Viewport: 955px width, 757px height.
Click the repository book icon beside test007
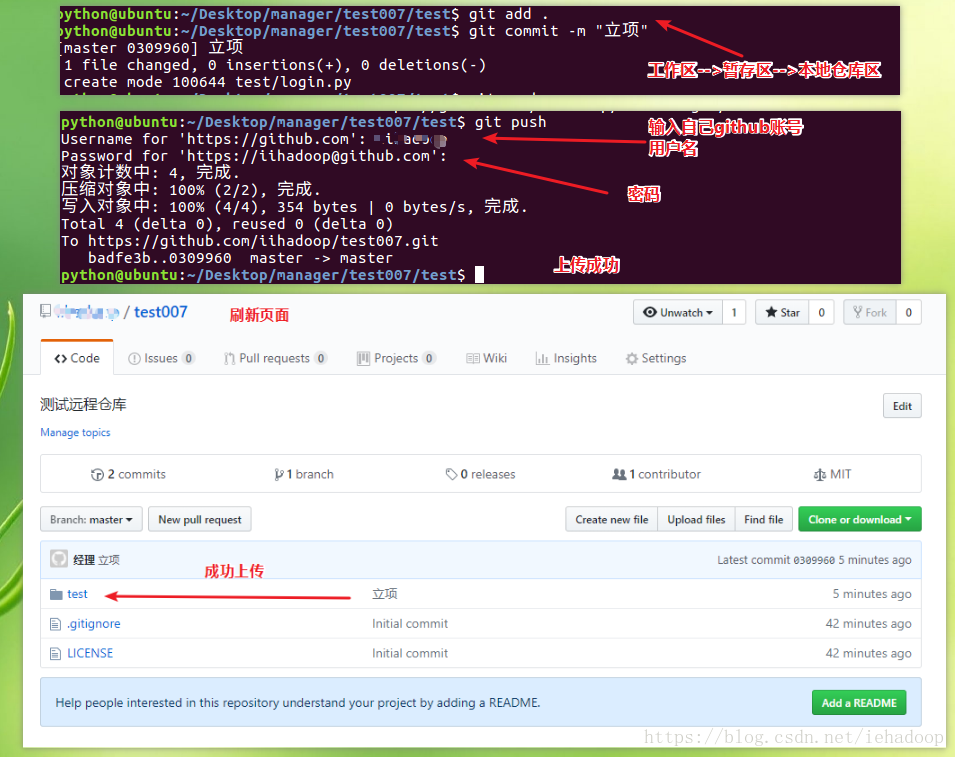45,311
